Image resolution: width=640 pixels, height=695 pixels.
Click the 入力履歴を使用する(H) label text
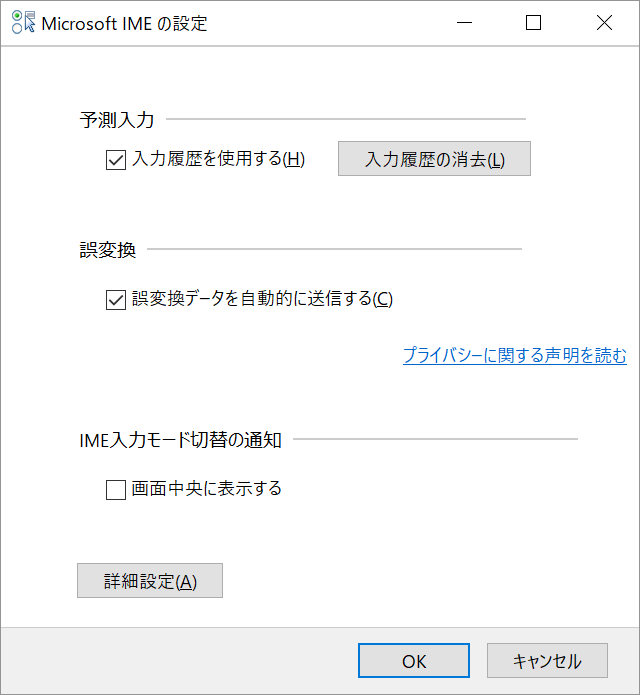tap(218, 159)
